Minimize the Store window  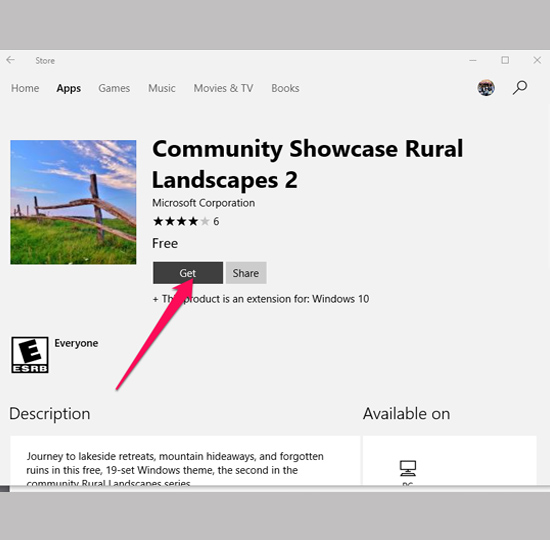tap(473, 60)
